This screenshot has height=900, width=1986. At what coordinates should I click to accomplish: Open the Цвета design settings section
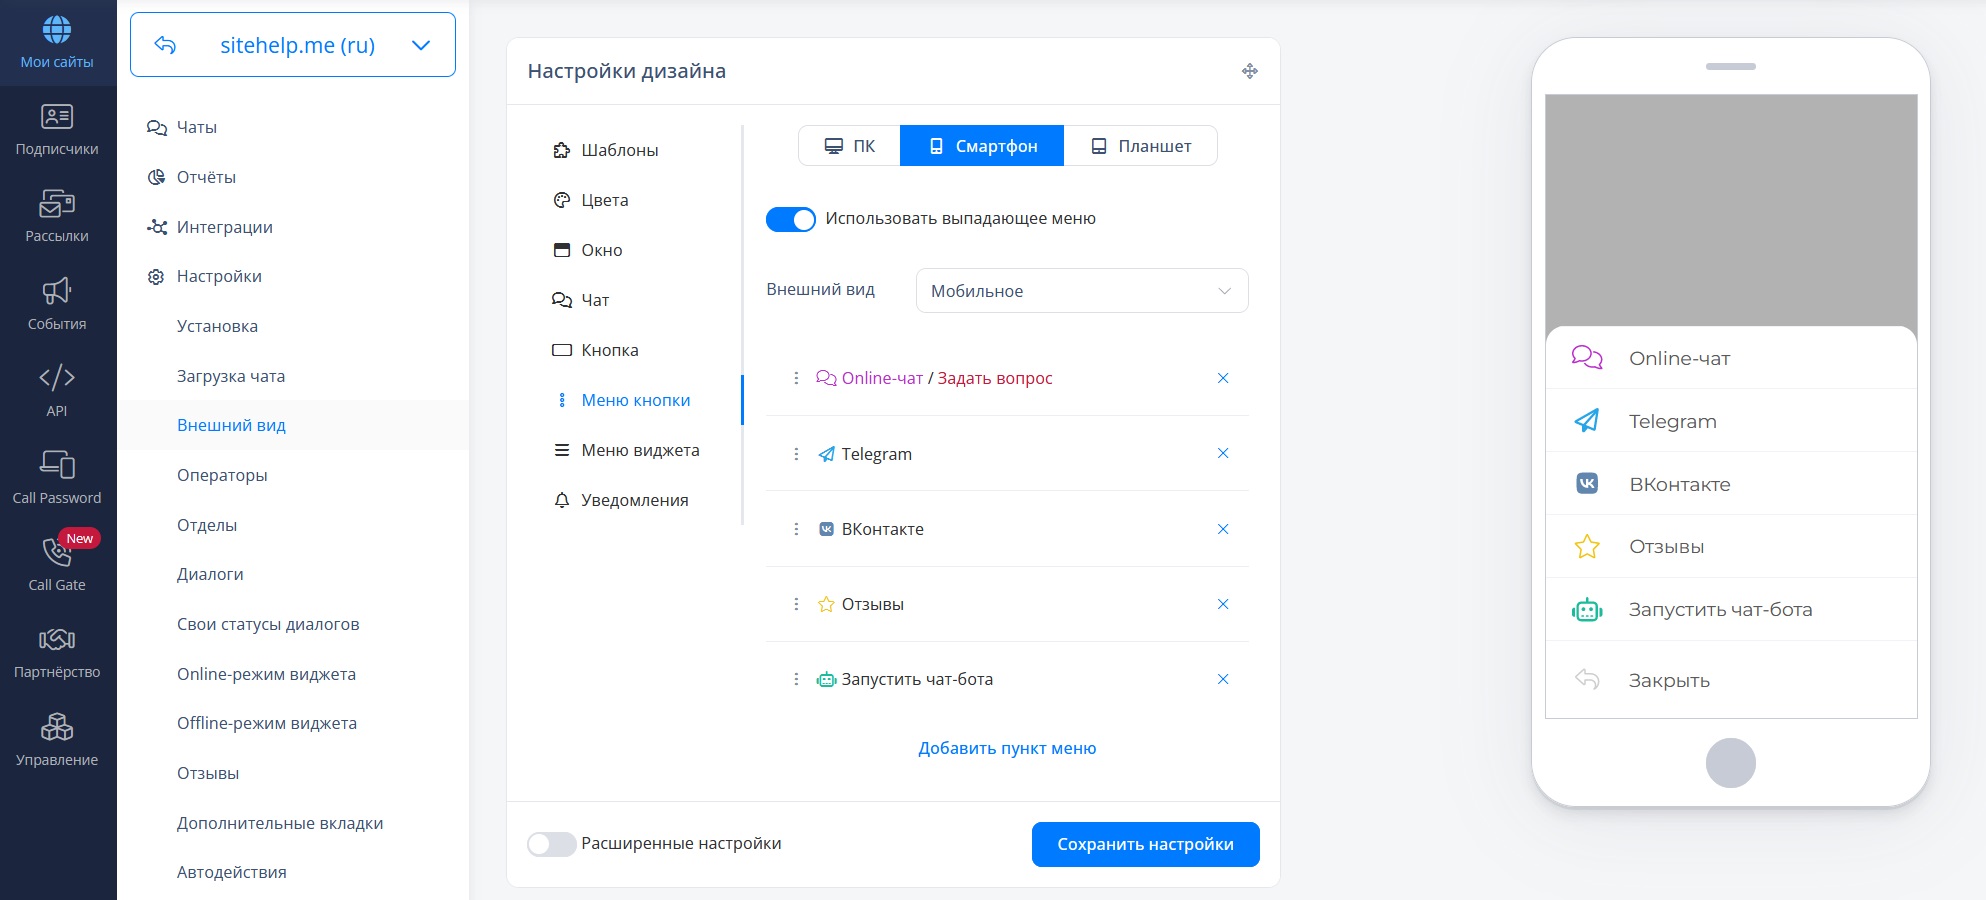604,200
